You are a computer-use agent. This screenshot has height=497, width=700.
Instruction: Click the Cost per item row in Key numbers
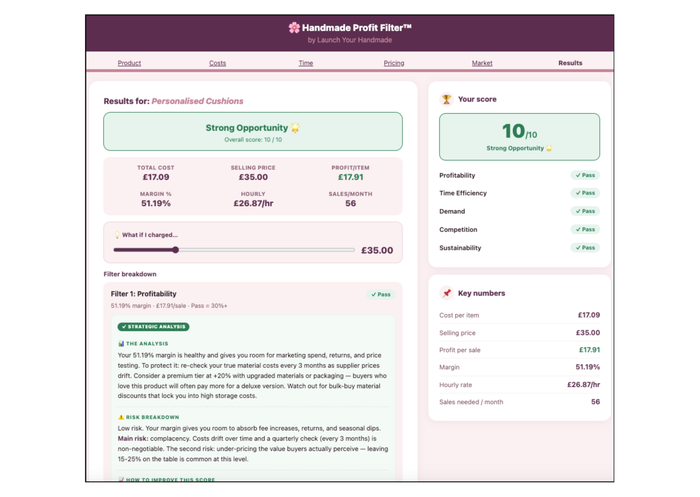[x=520, y=315]
